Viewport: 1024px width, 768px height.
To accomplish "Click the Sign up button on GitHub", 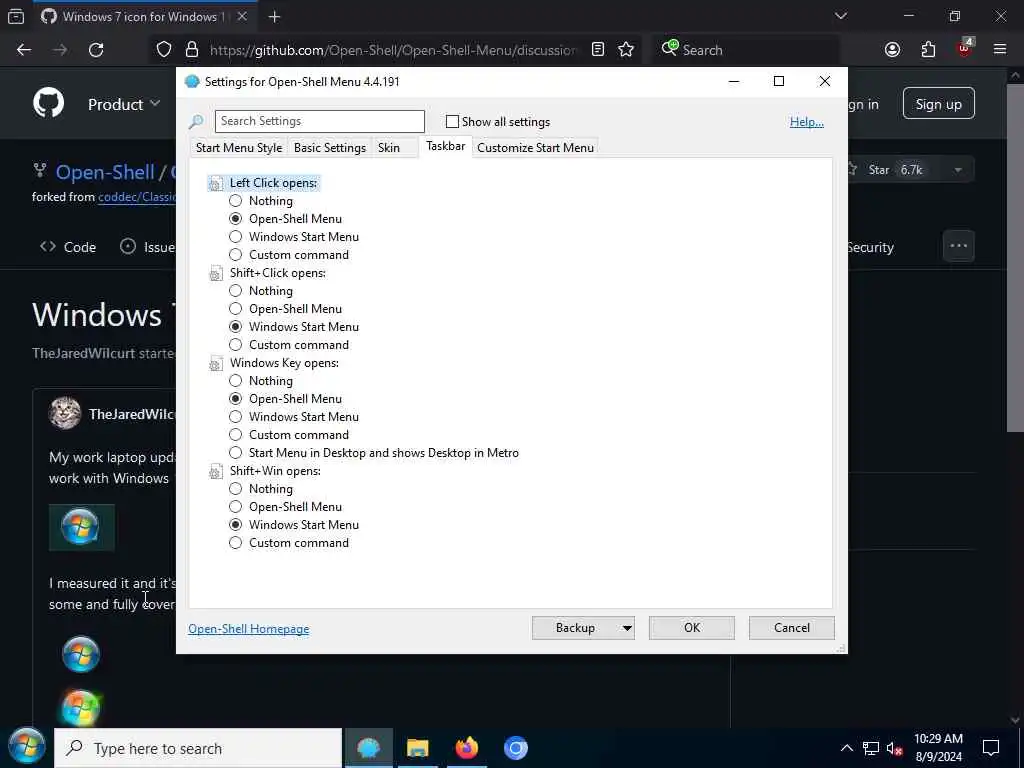I will 938,103.
